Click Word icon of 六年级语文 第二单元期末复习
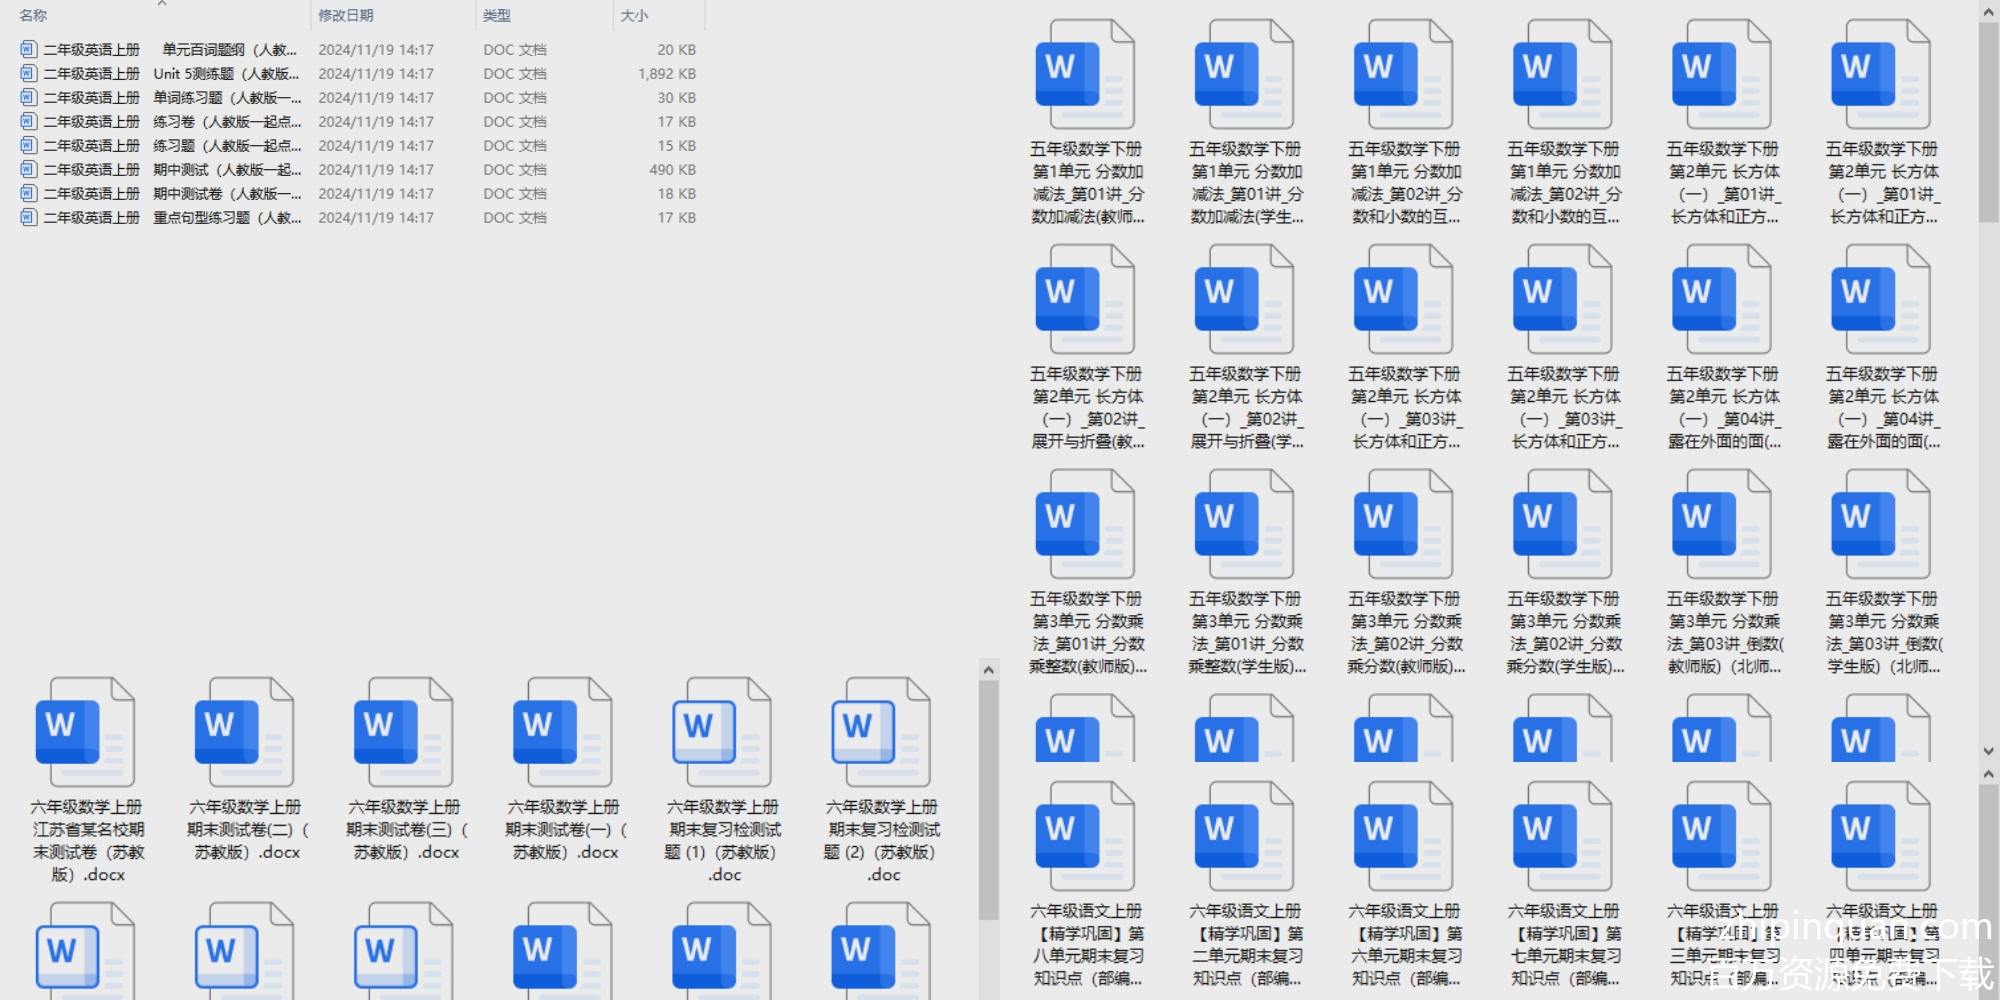The height and width of the screenshot is (1000, 2000). (1245, 837)
